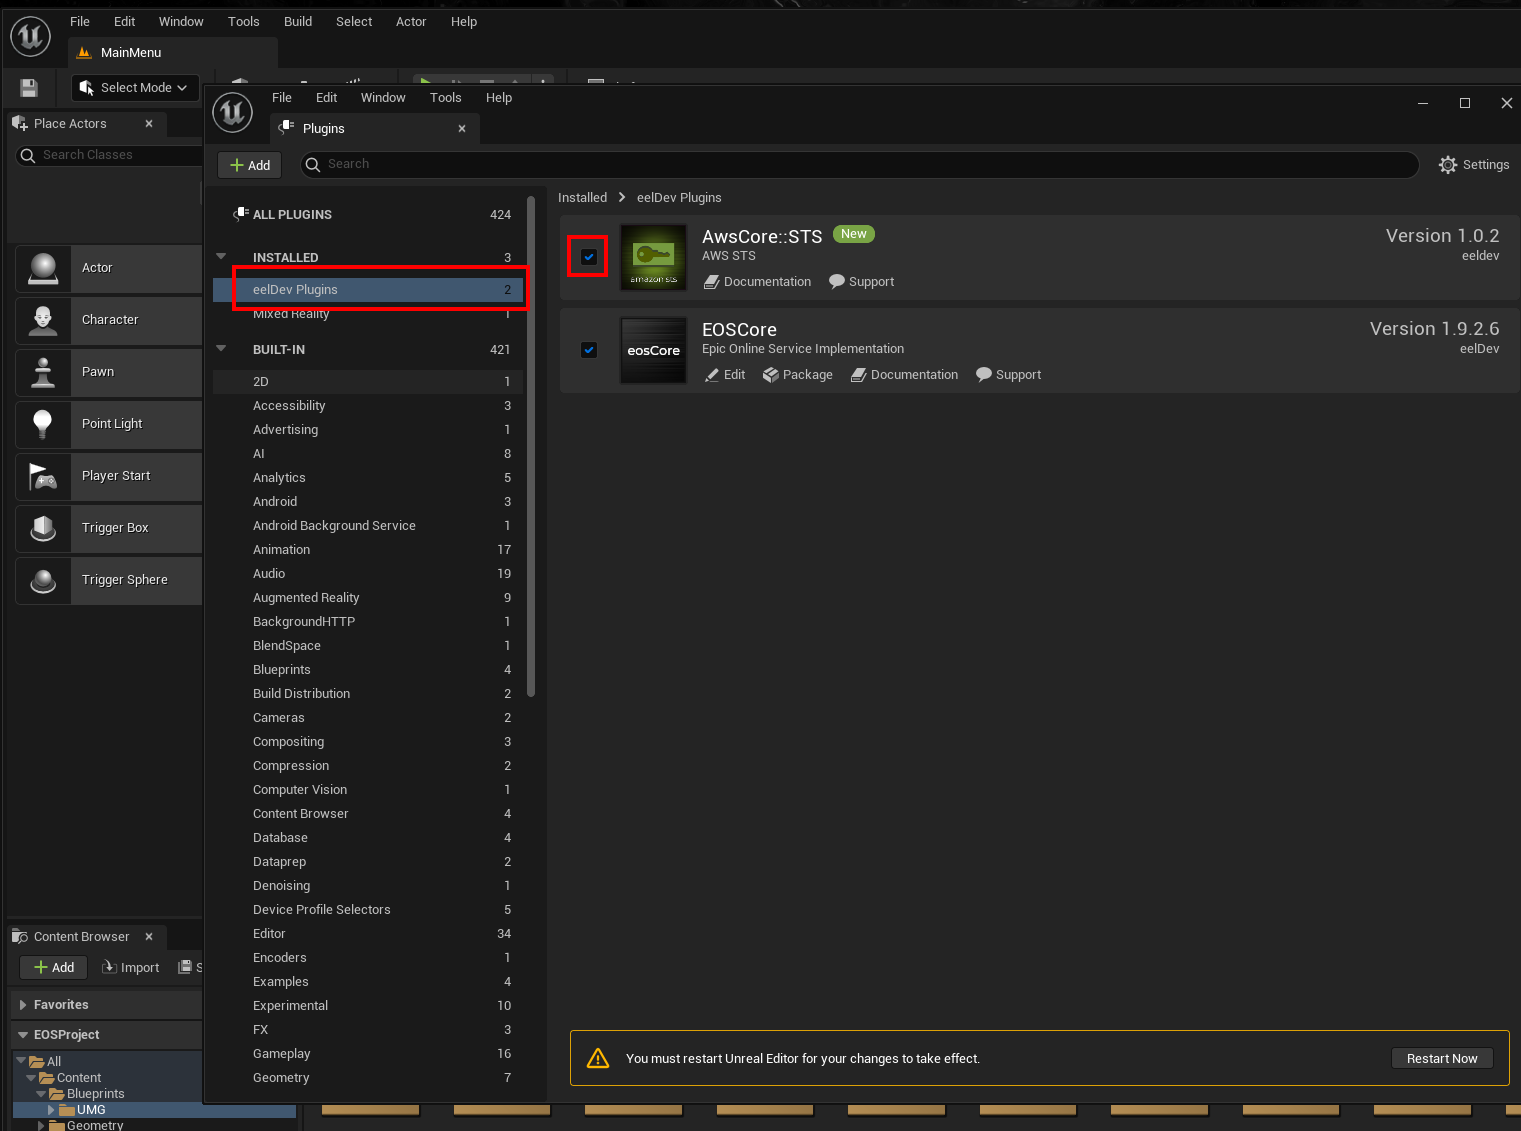Select the Trigger Box icon
The height and width of the screenshot is (1131, 1521).
coord(43,529)
